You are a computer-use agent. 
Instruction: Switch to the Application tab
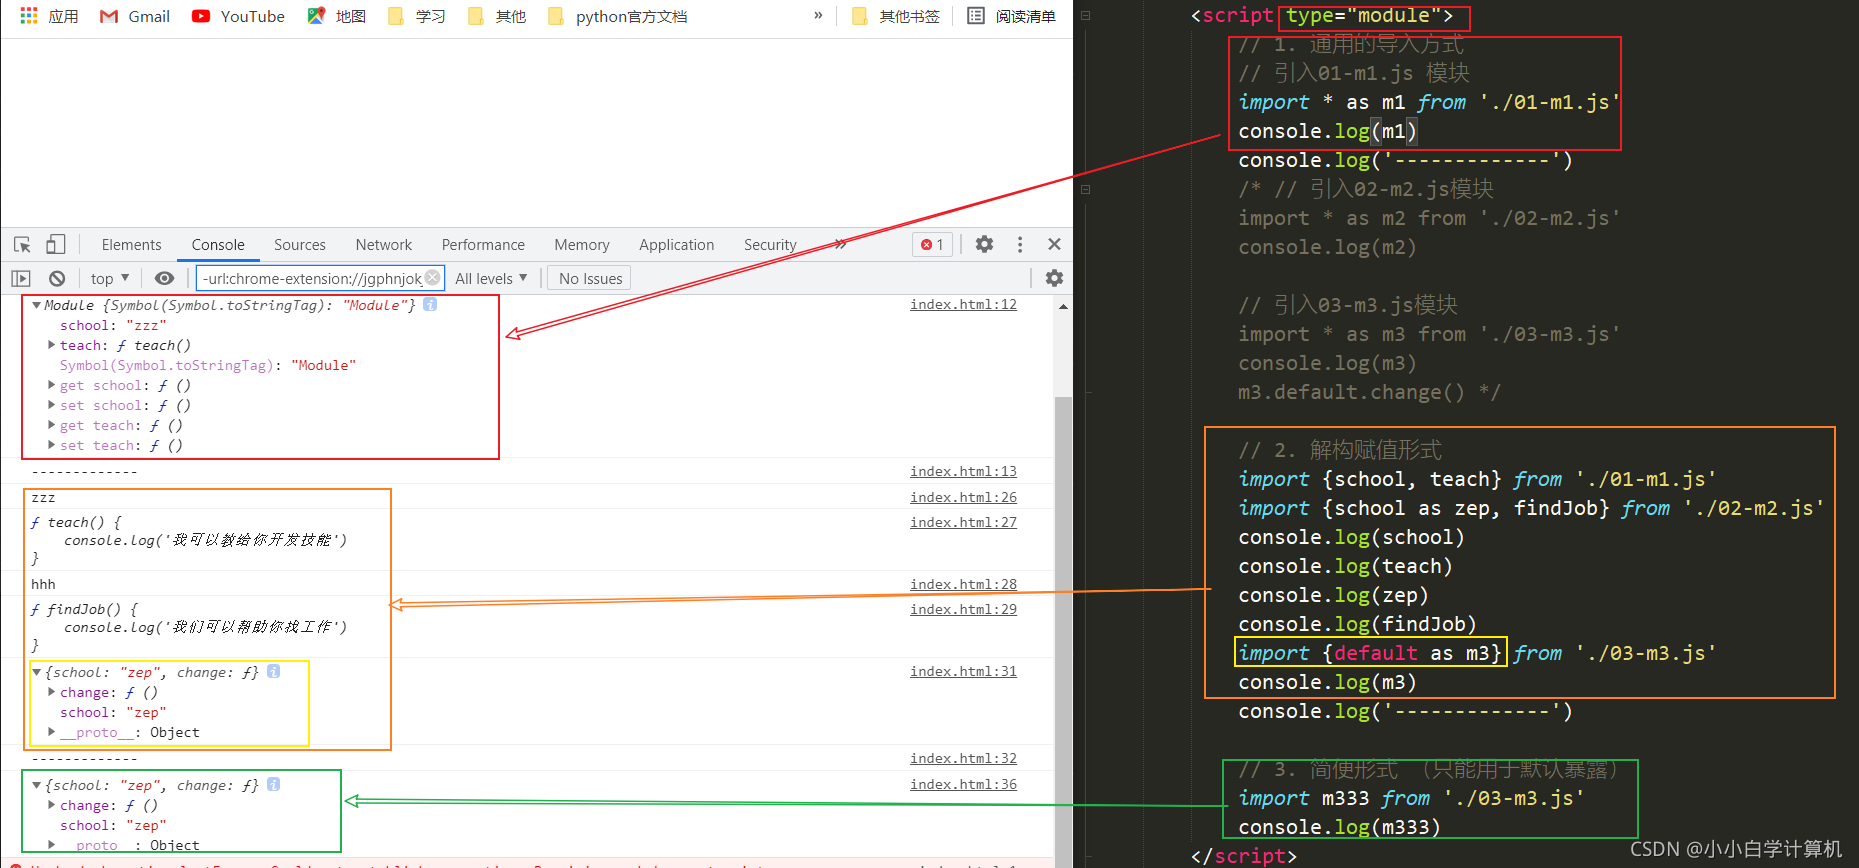click(677, 245)
